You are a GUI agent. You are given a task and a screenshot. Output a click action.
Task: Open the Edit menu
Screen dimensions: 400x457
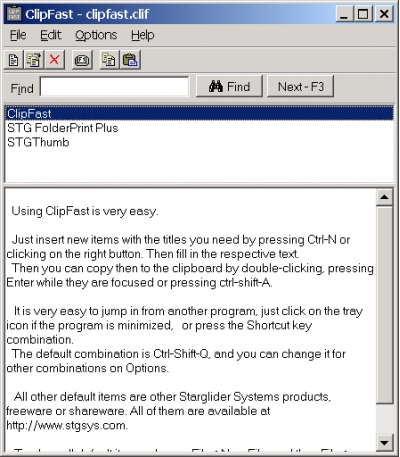point(51,35)
